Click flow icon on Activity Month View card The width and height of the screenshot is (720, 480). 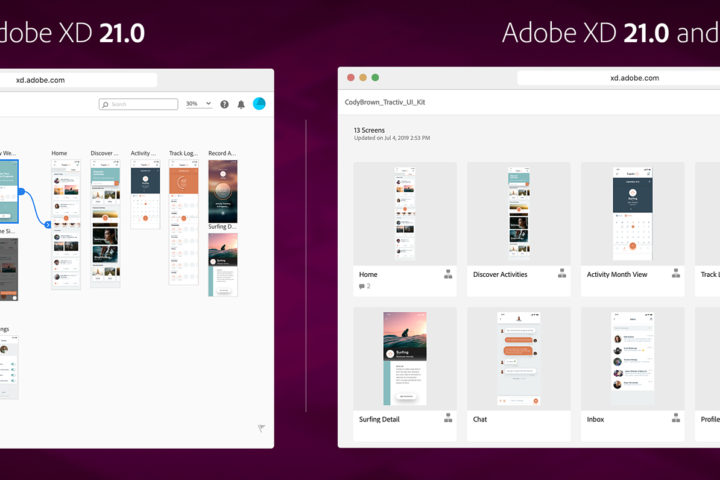(x=676, y=273)
